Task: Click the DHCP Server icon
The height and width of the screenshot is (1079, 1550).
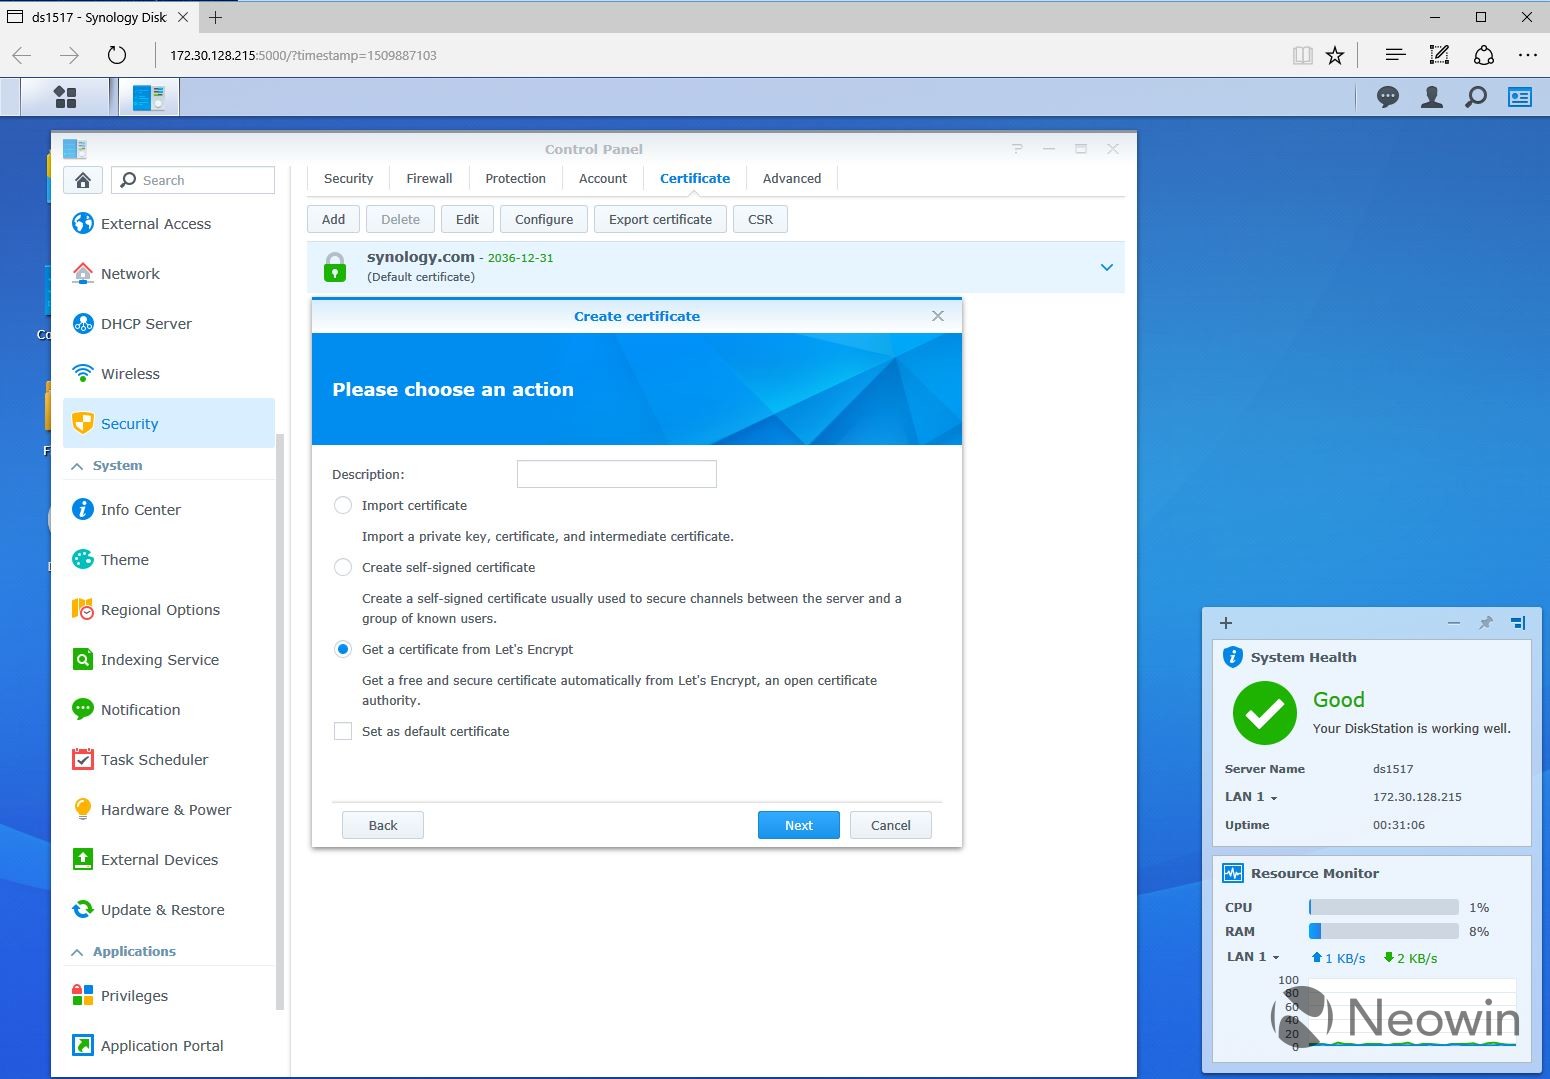Action: (x=83, y=323)
